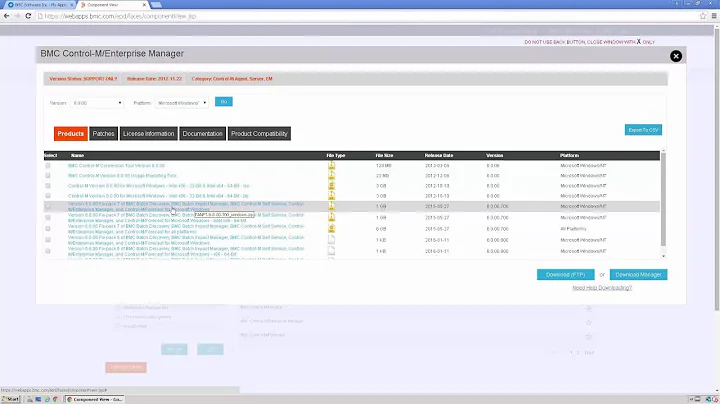Open Control-M 8.0.00 Windows zip link
720x404 pixels.
pos(158,196)
